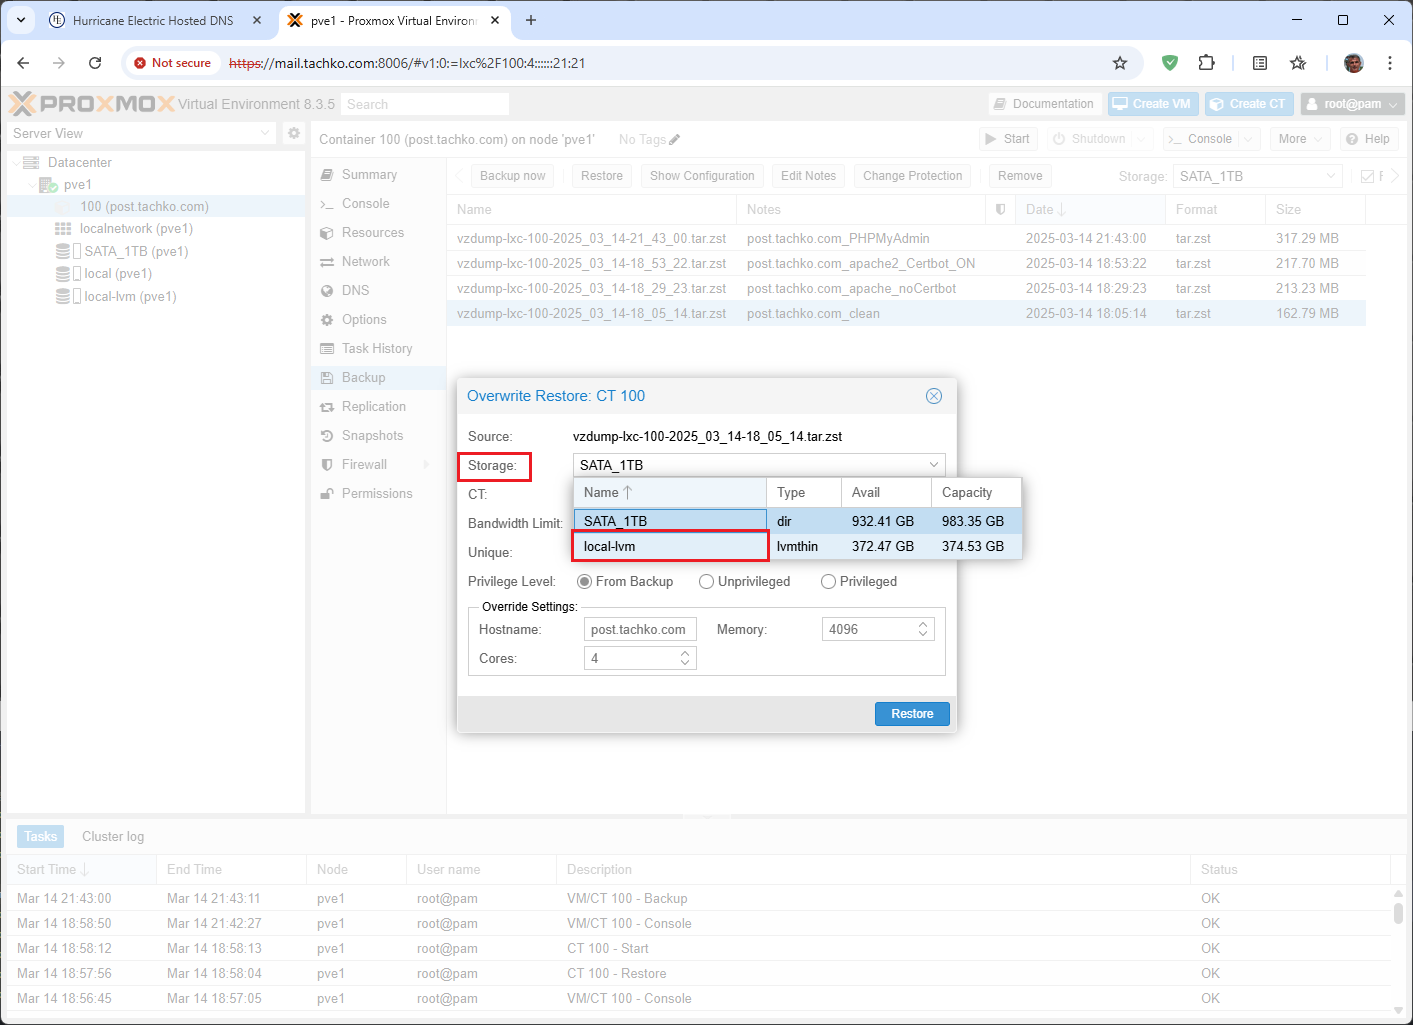Screen dimensions: 1413x1025
Task: Click the Remove backup button
Action: click(x=1020, y=176)
